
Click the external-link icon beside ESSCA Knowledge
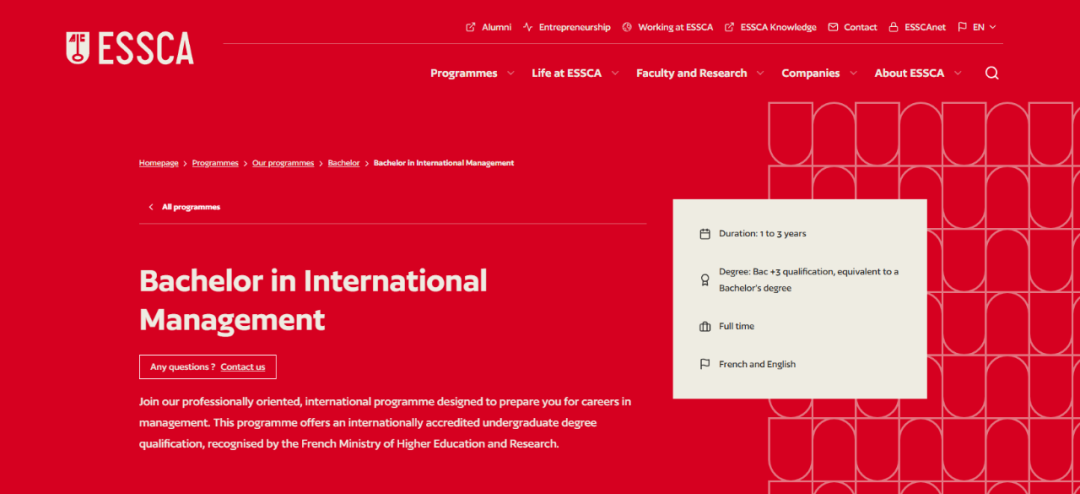729,28
